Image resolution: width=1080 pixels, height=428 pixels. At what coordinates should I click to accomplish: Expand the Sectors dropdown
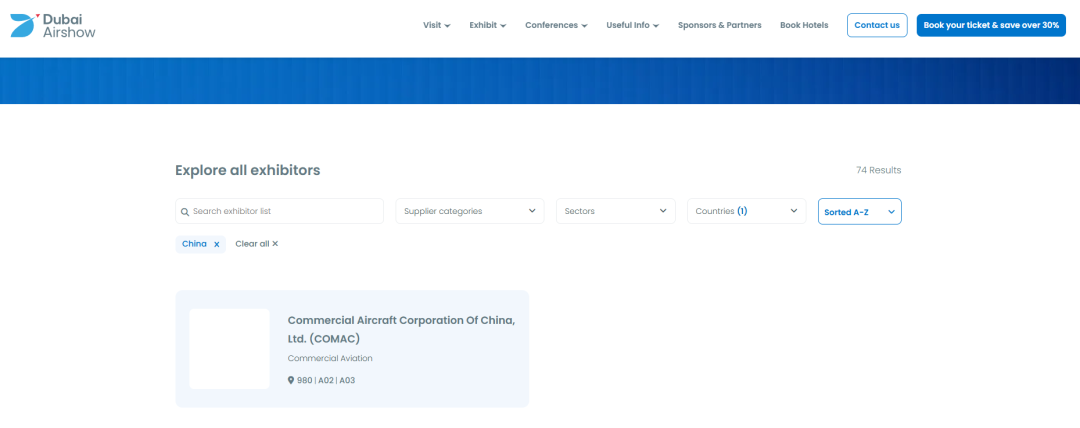[616, 212]
